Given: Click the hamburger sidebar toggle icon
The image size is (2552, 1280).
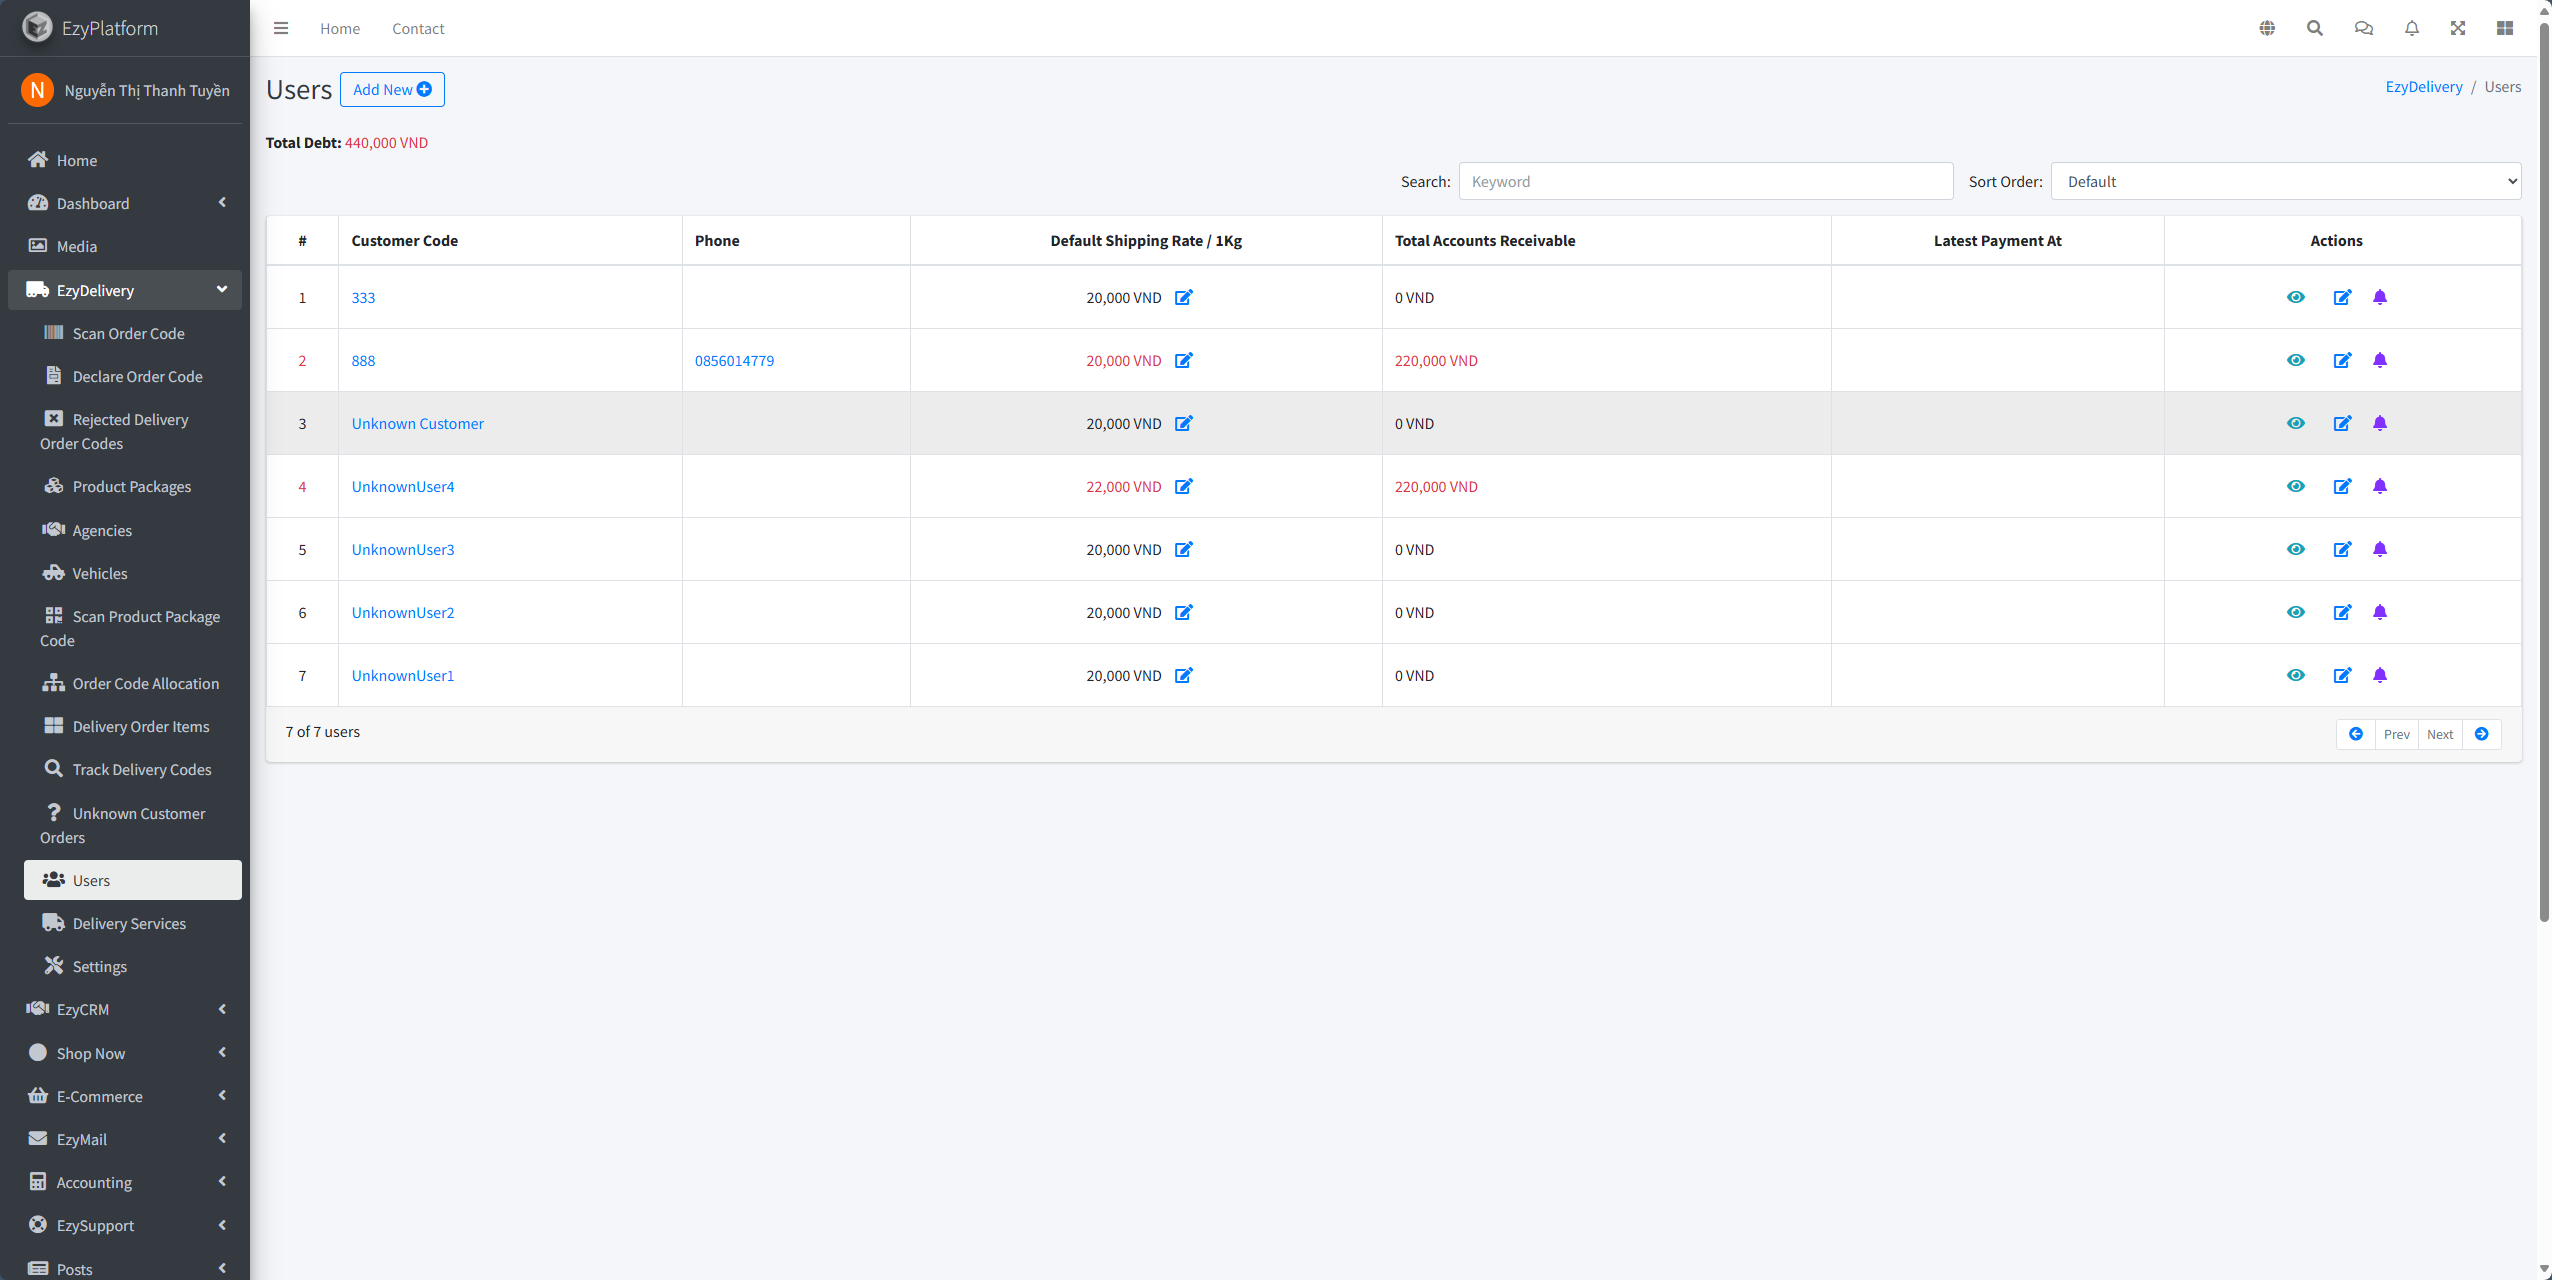Looking at the screenshot, I should pyautogui.click(x=281, y=28).
